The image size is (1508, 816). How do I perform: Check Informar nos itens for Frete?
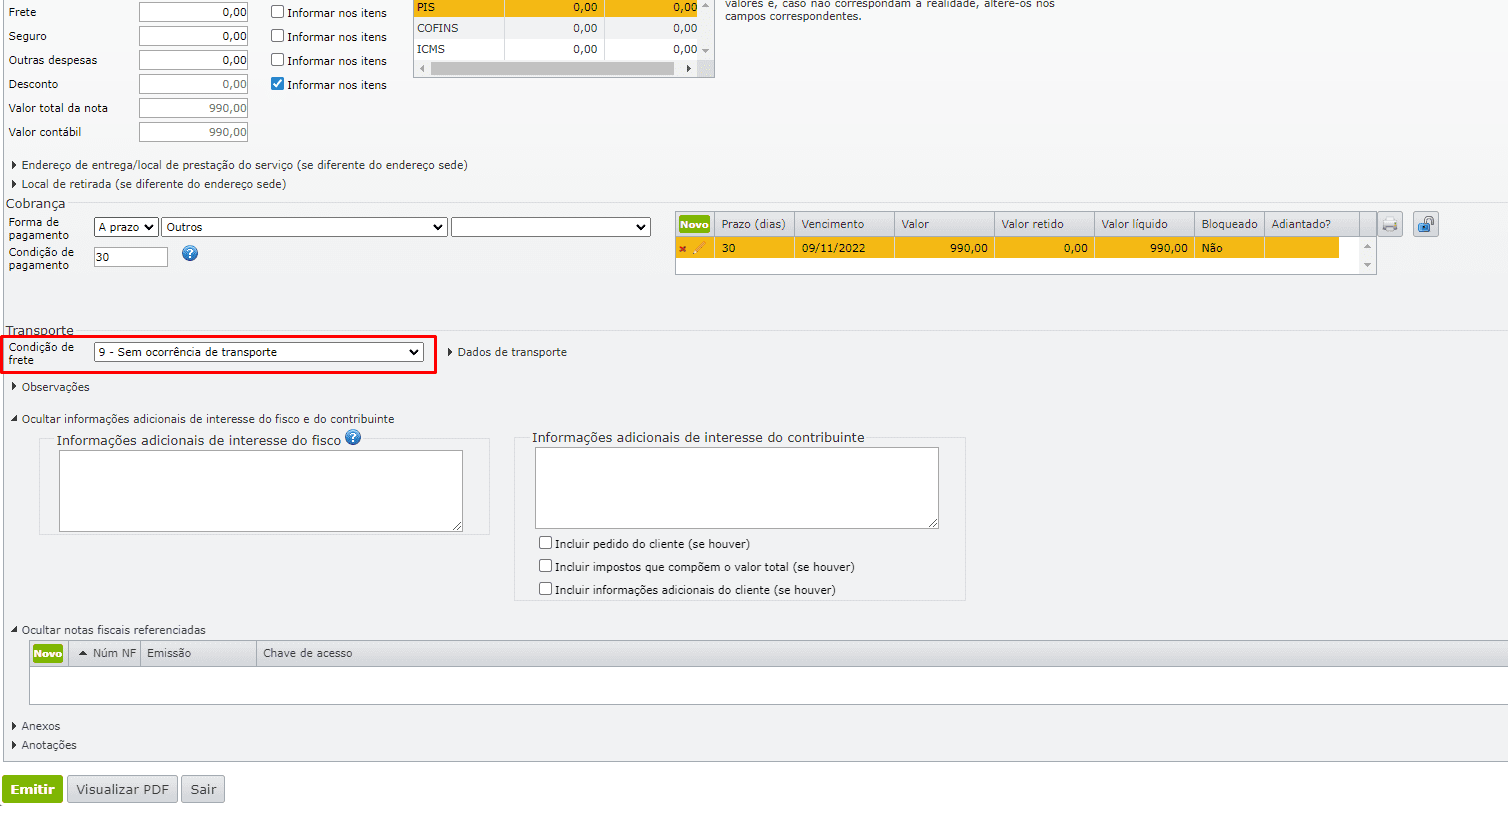(278, 12)
